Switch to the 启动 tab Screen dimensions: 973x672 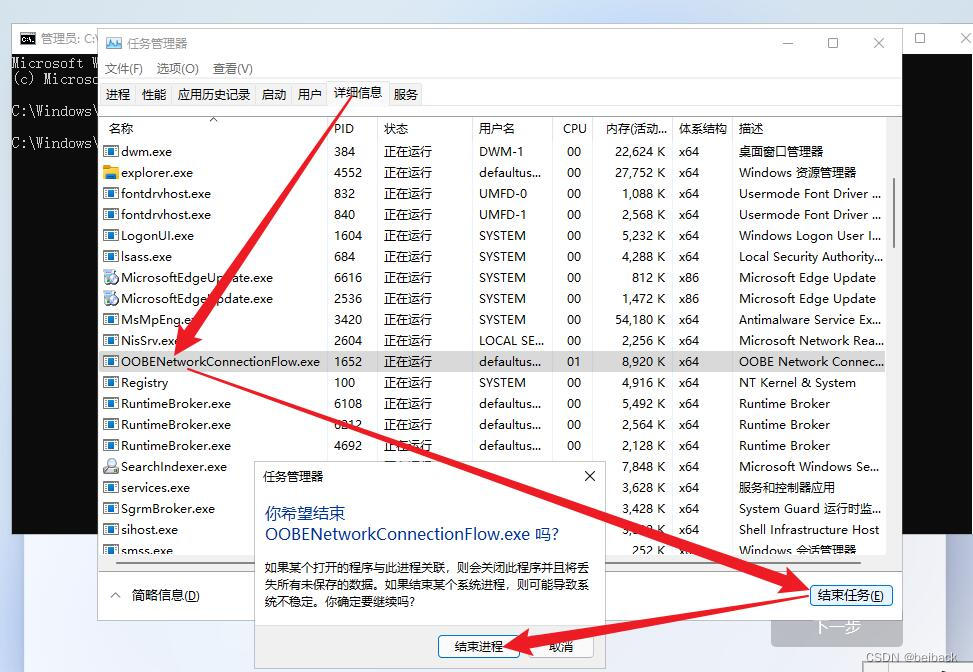[x=274, y=94]
